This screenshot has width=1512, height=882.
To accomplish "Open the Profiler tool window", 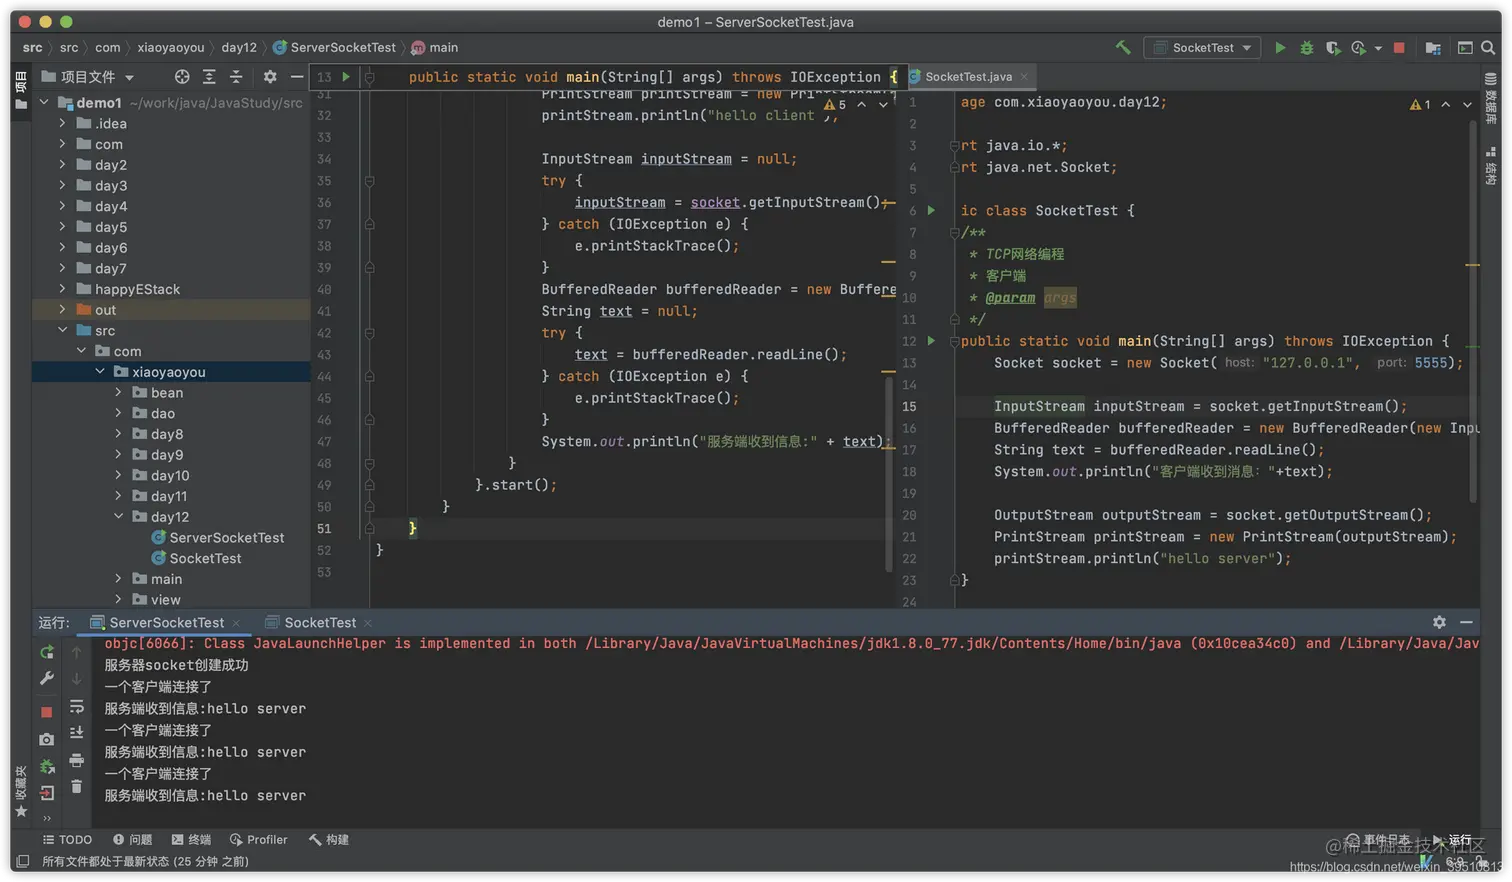I will coord(258,840).
